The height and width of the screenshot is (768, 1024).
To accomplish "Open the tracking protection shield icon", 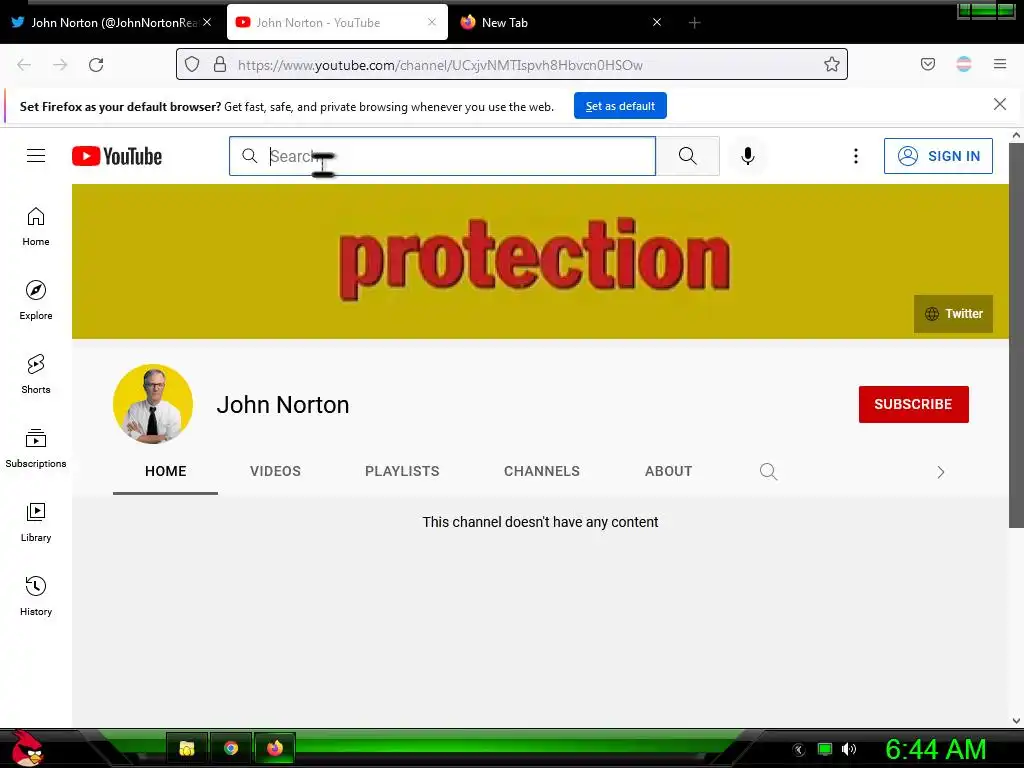I will pos(191,64).
